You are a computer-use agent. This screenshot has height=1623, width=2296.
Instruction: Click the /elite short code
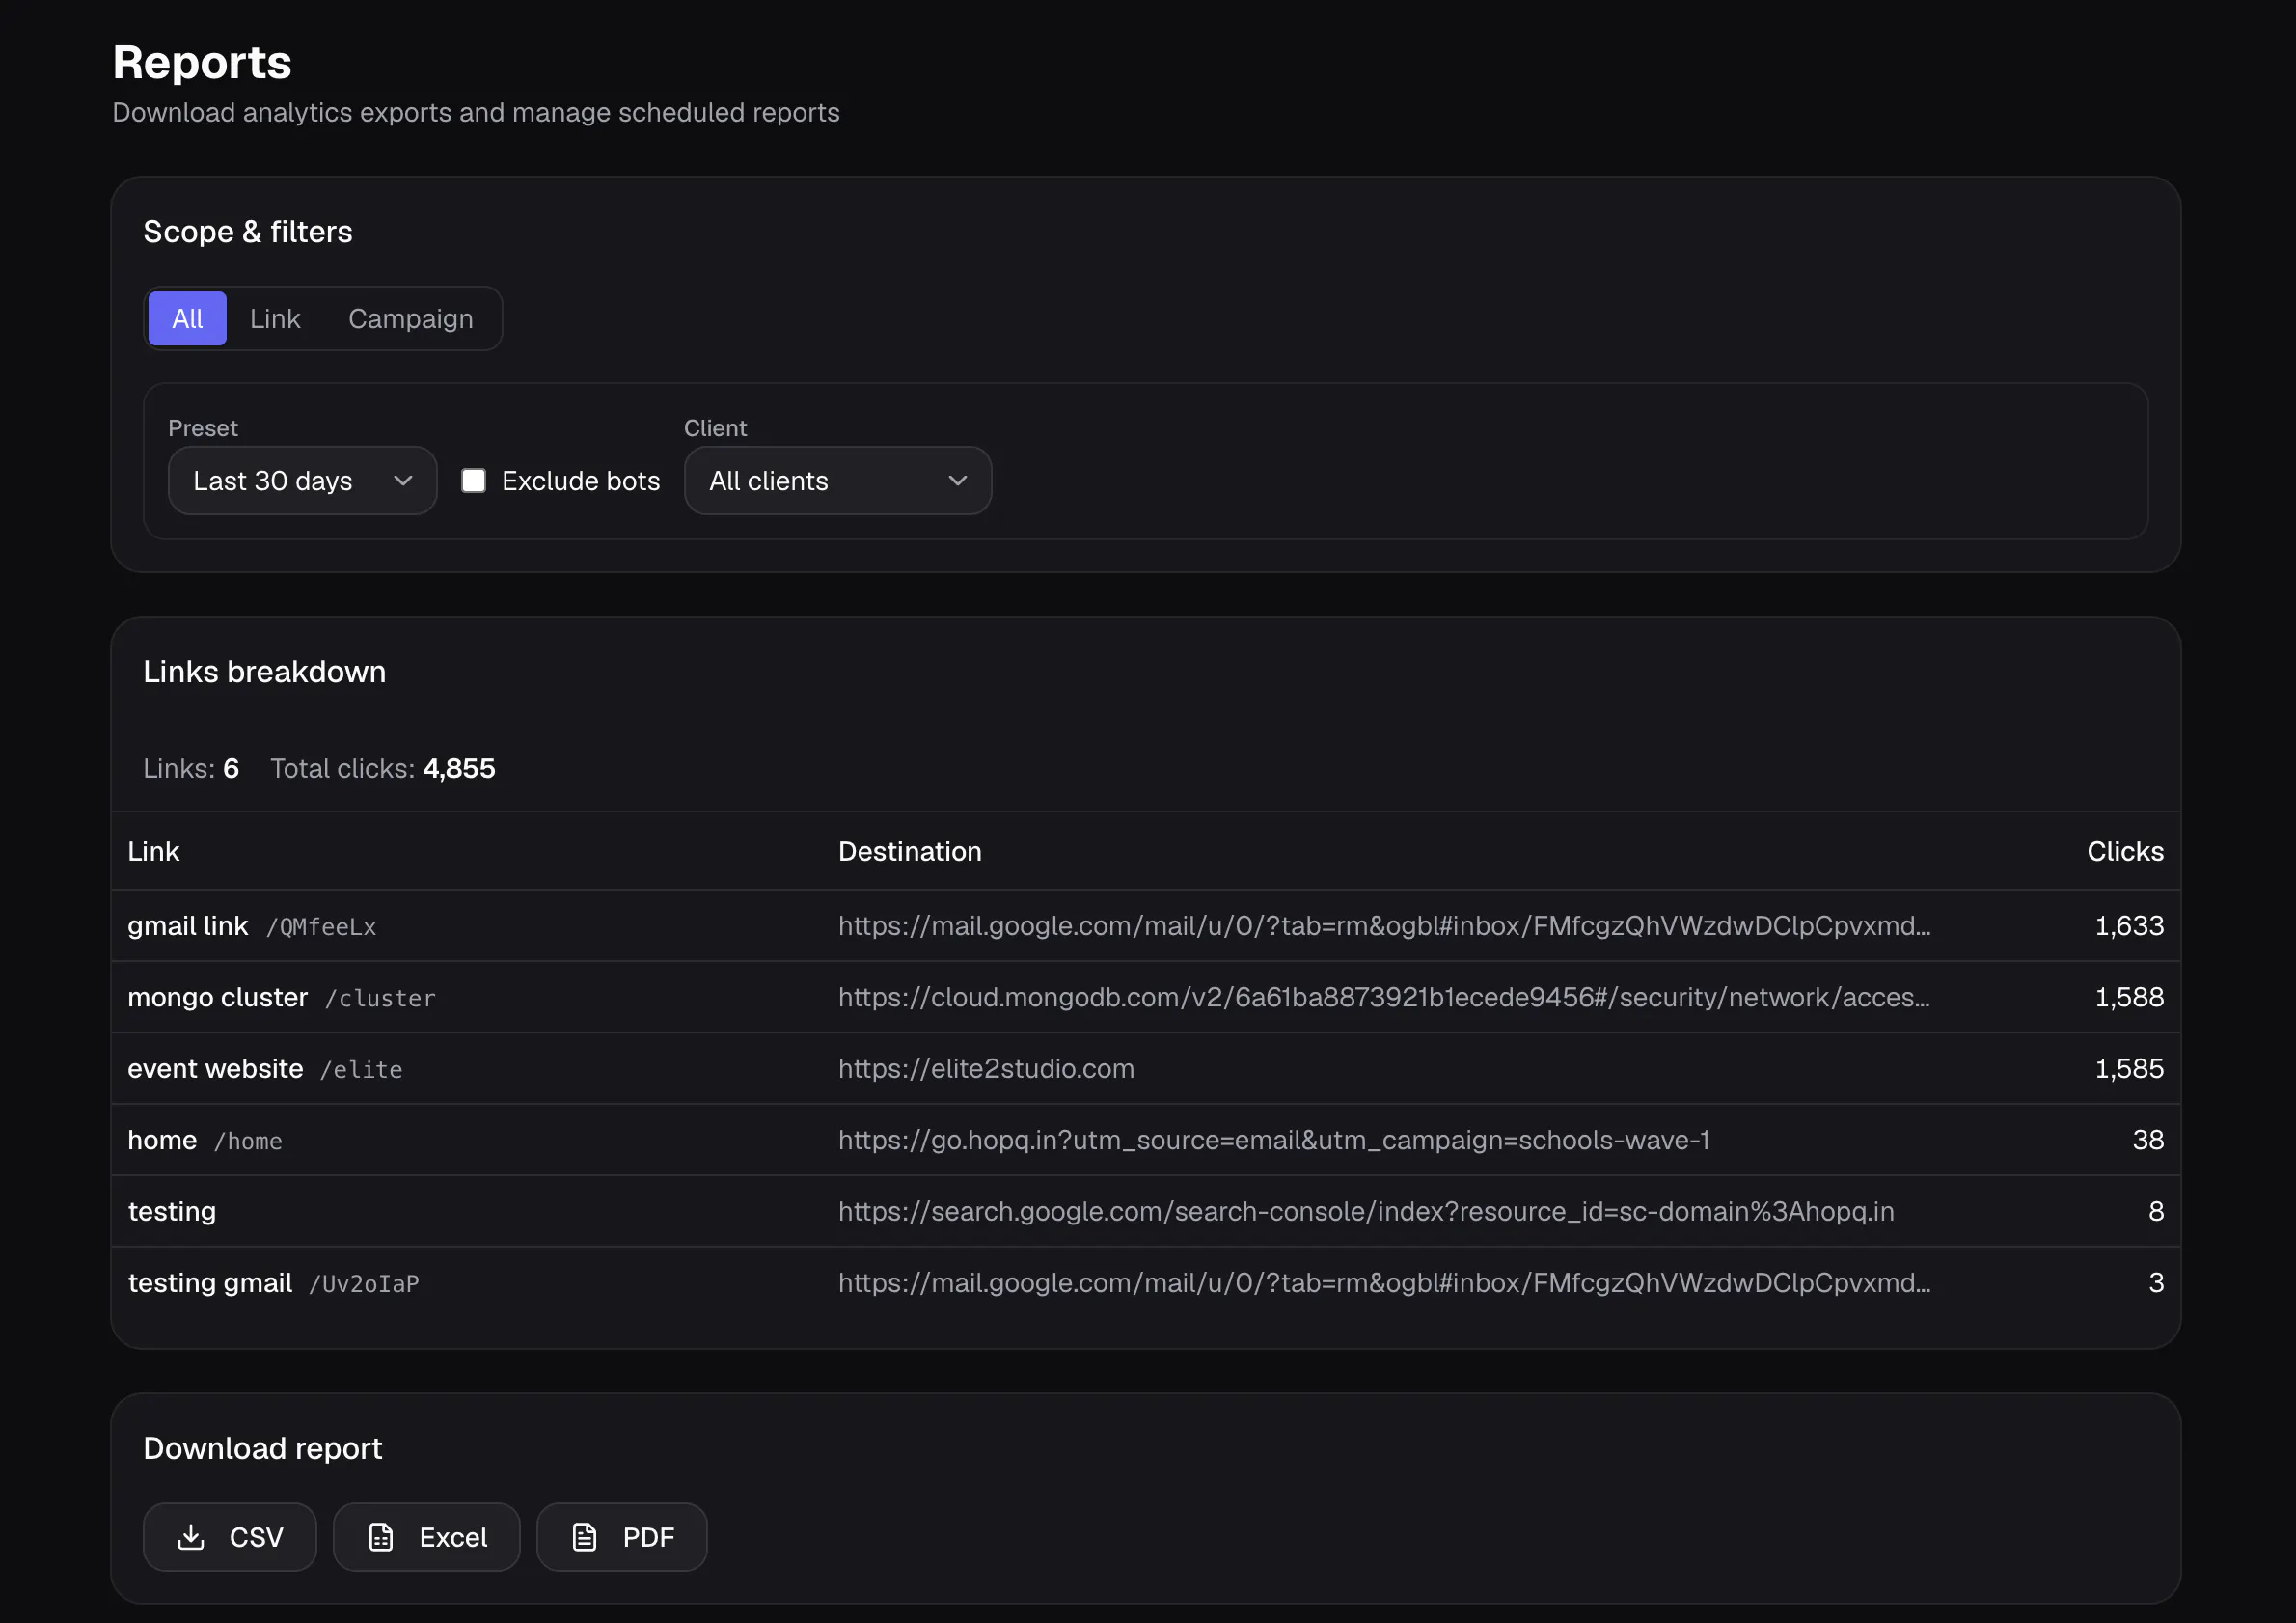pyautogui.click(x=361, y=1071)
